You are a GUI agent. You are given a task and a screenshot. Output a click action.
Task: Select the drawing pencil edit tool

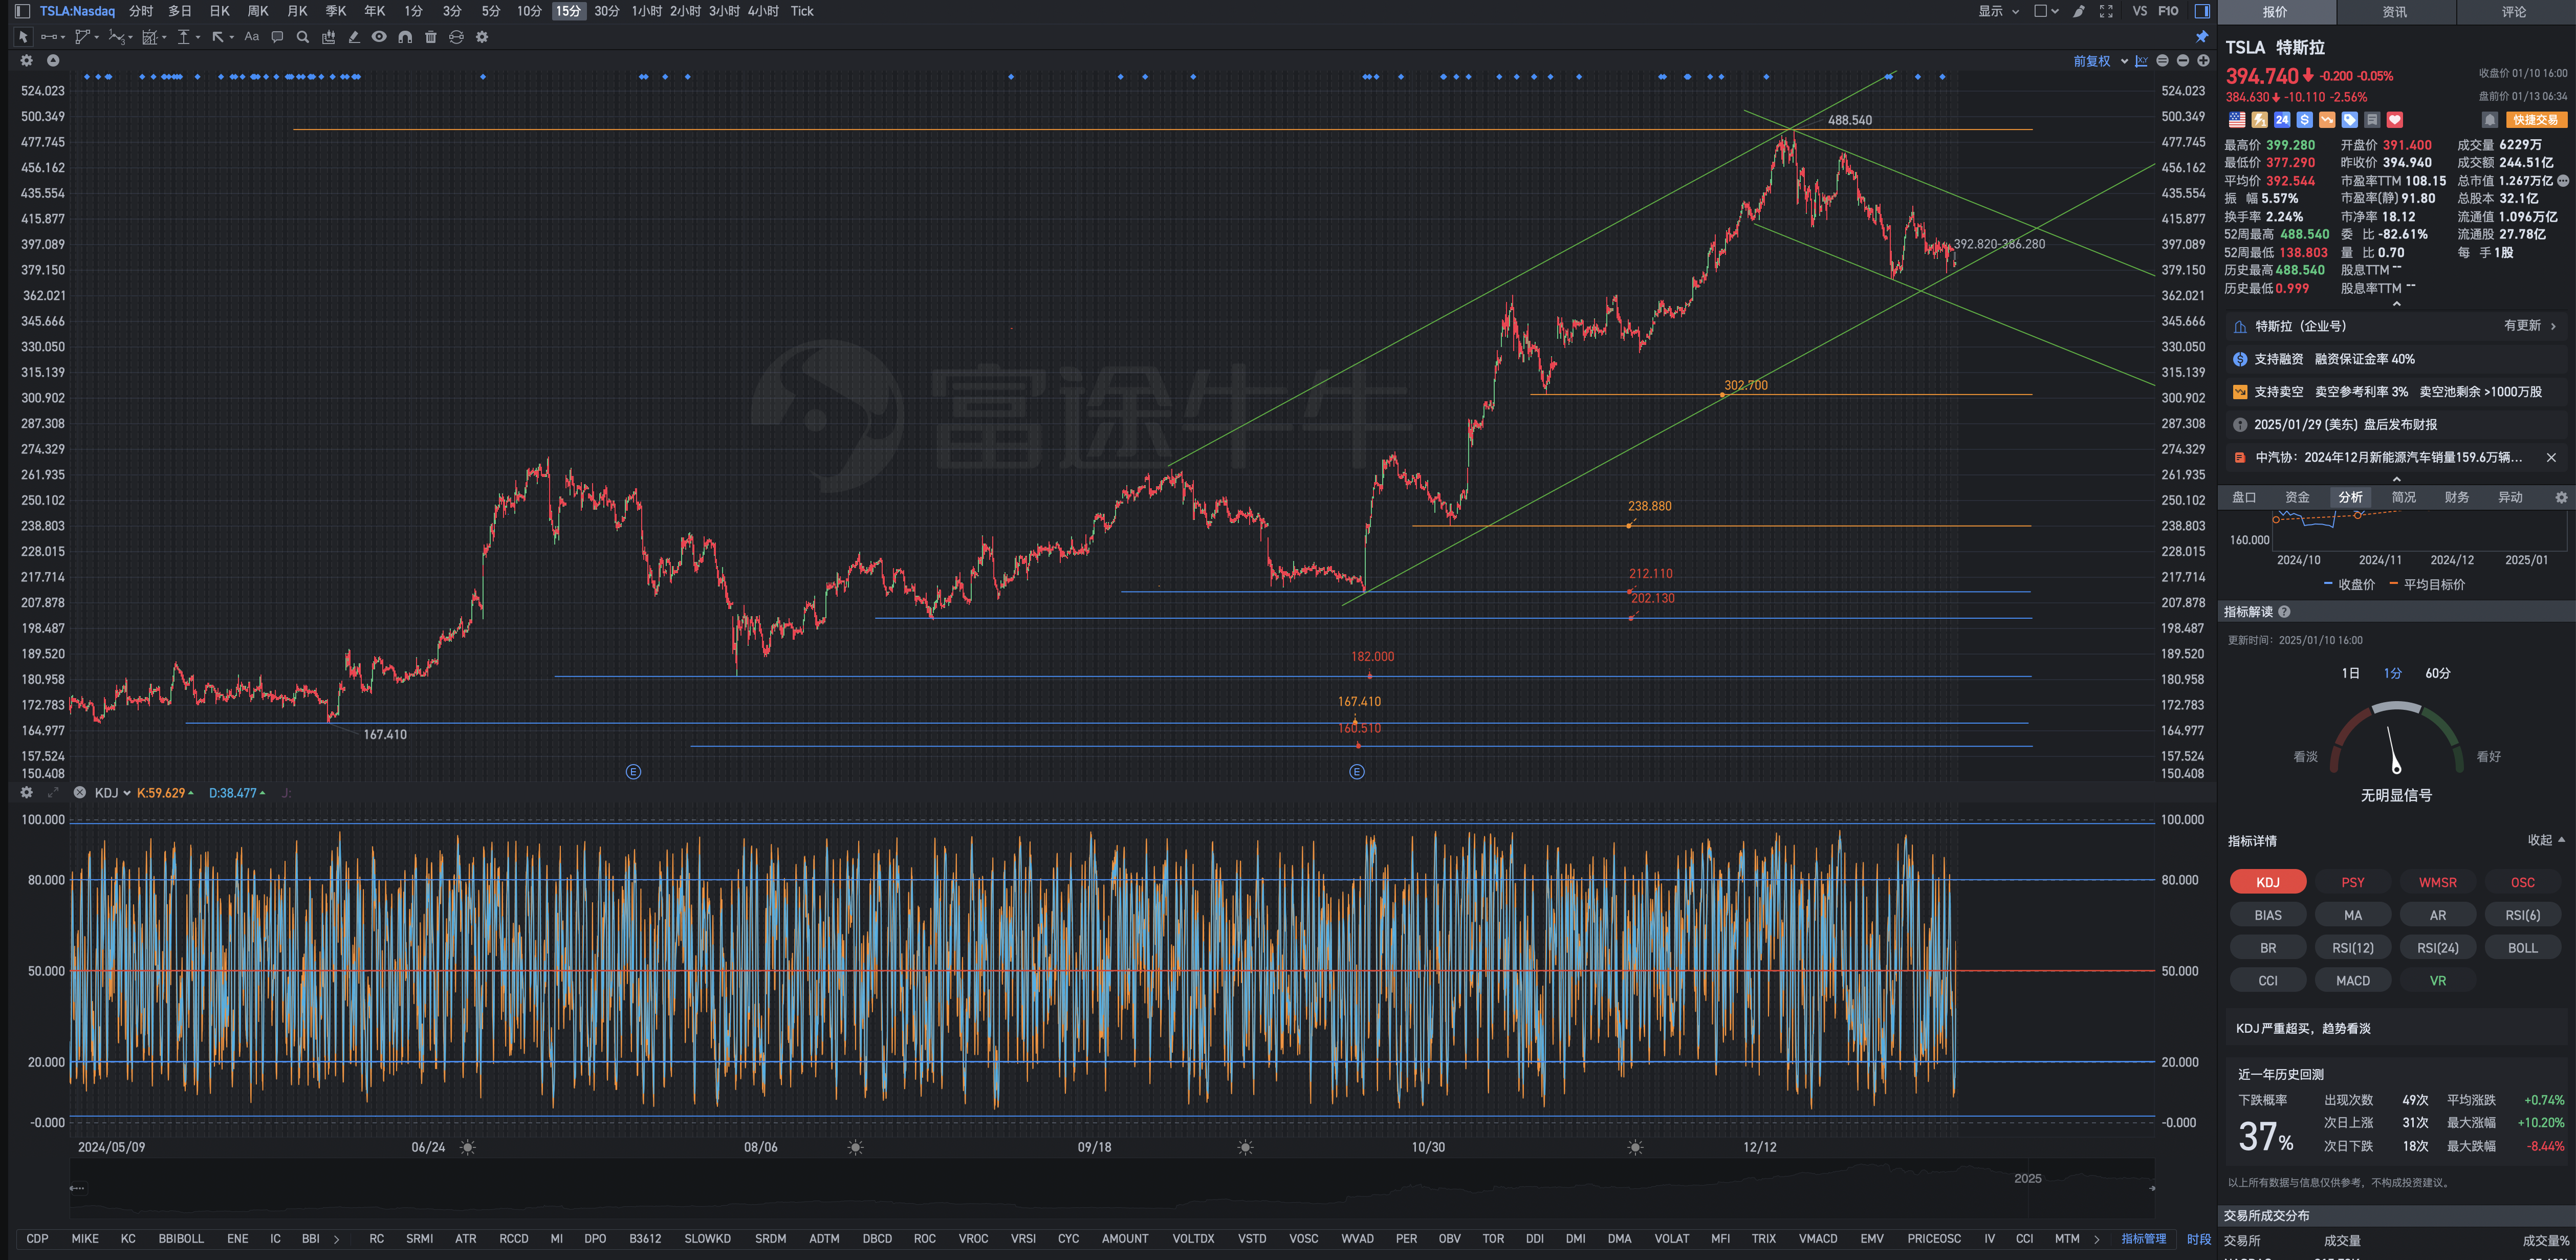354,37
